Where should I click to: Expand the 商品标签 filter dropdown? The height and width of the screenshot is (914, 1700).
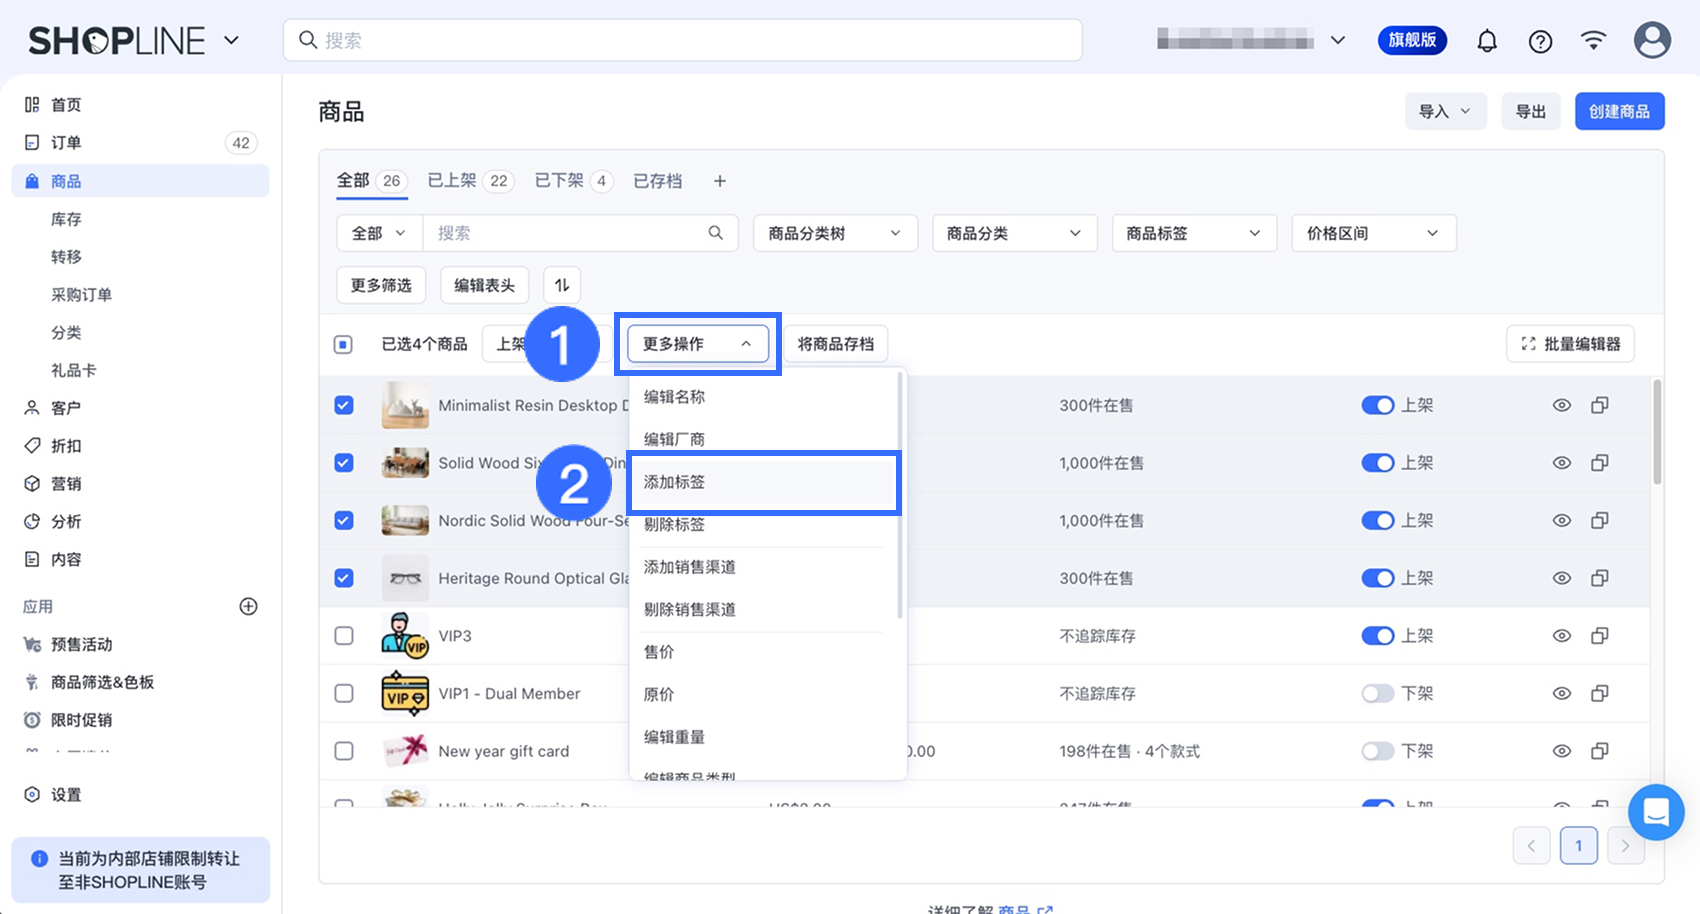1193,233
